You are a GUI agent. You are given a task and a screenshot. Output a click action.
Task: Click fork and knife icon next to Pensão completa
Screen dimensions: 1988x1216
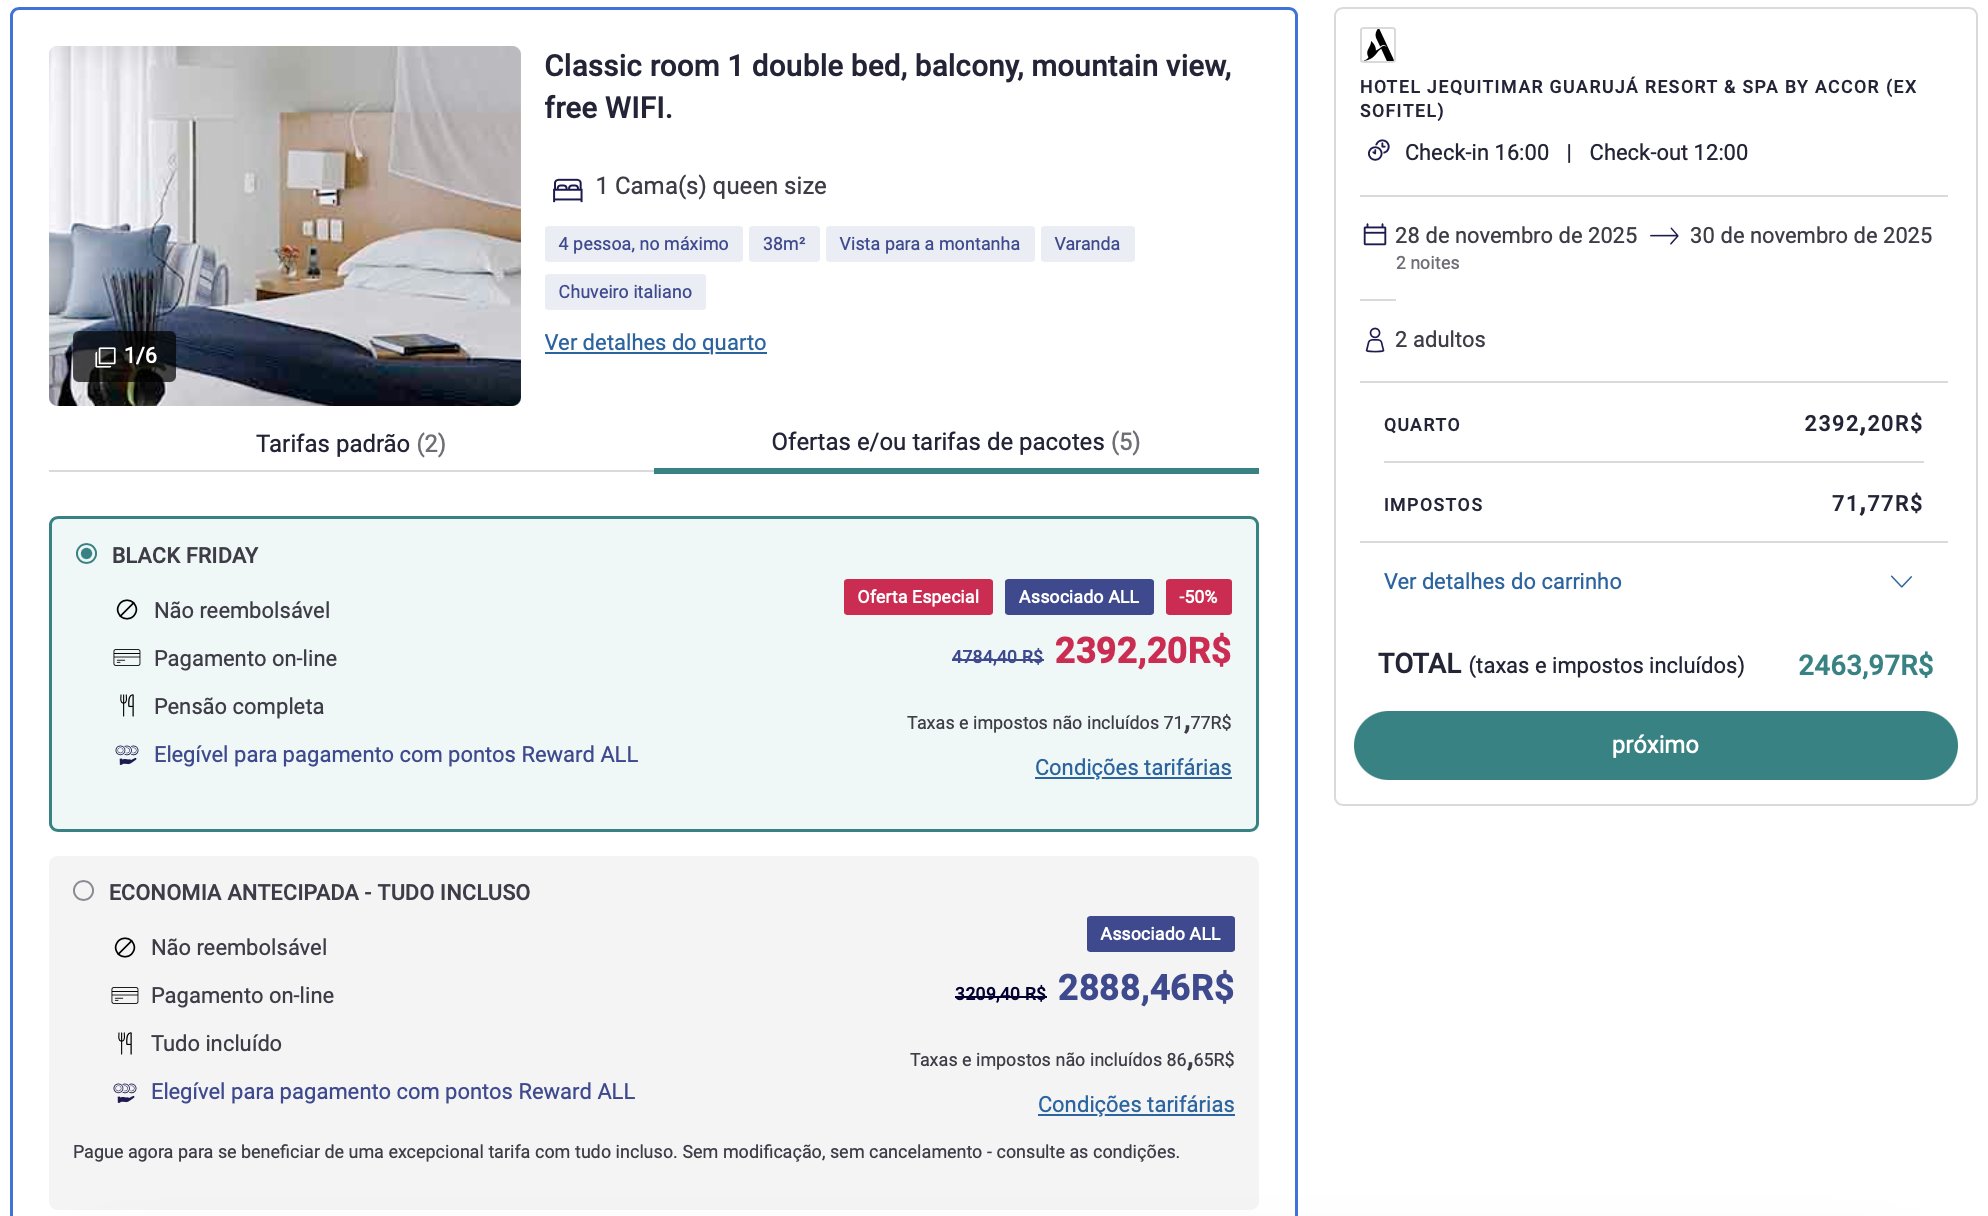[x=127, y=706]
